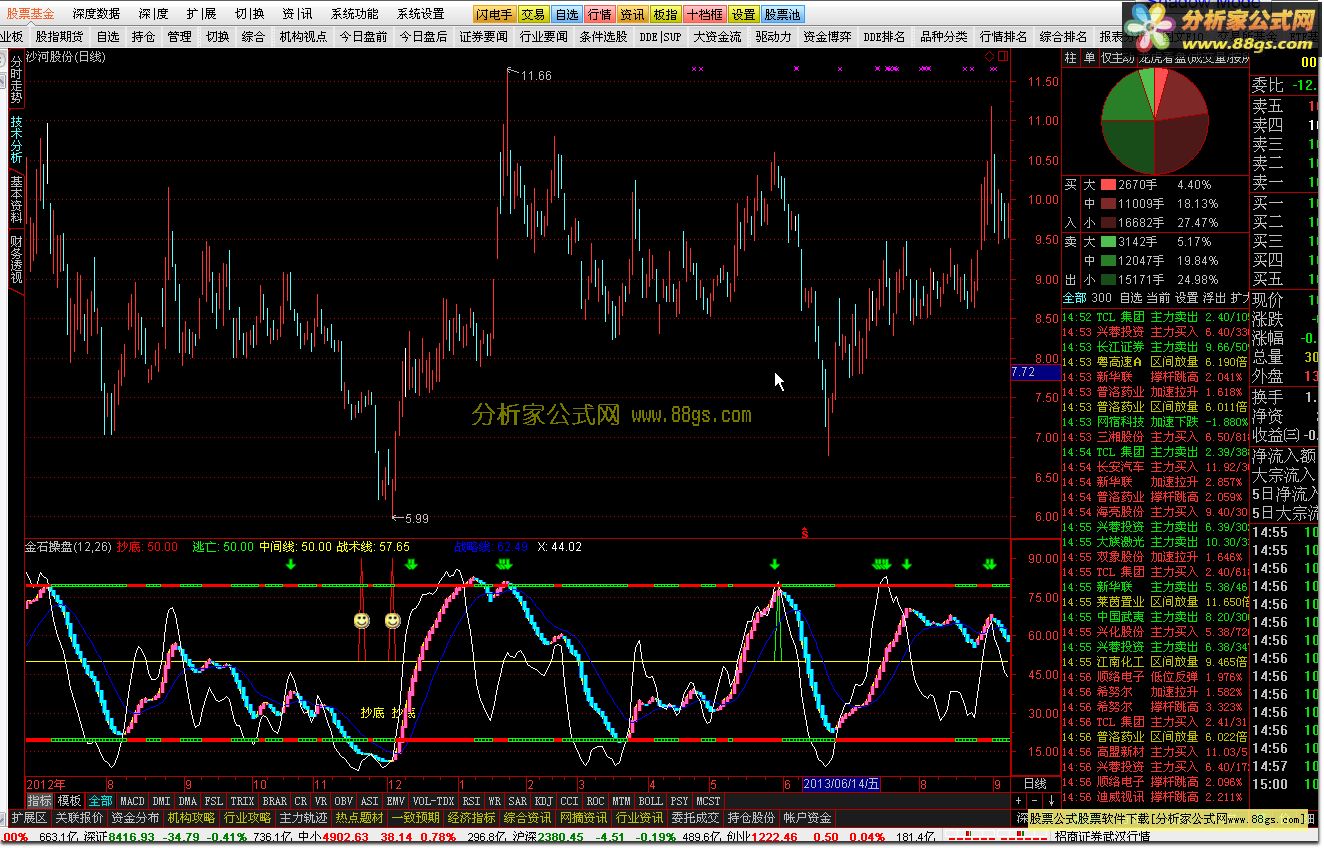The image size is (1324, 848).
Task: Open the 委托成交 bottom tab
Action: tap(695, 818)
